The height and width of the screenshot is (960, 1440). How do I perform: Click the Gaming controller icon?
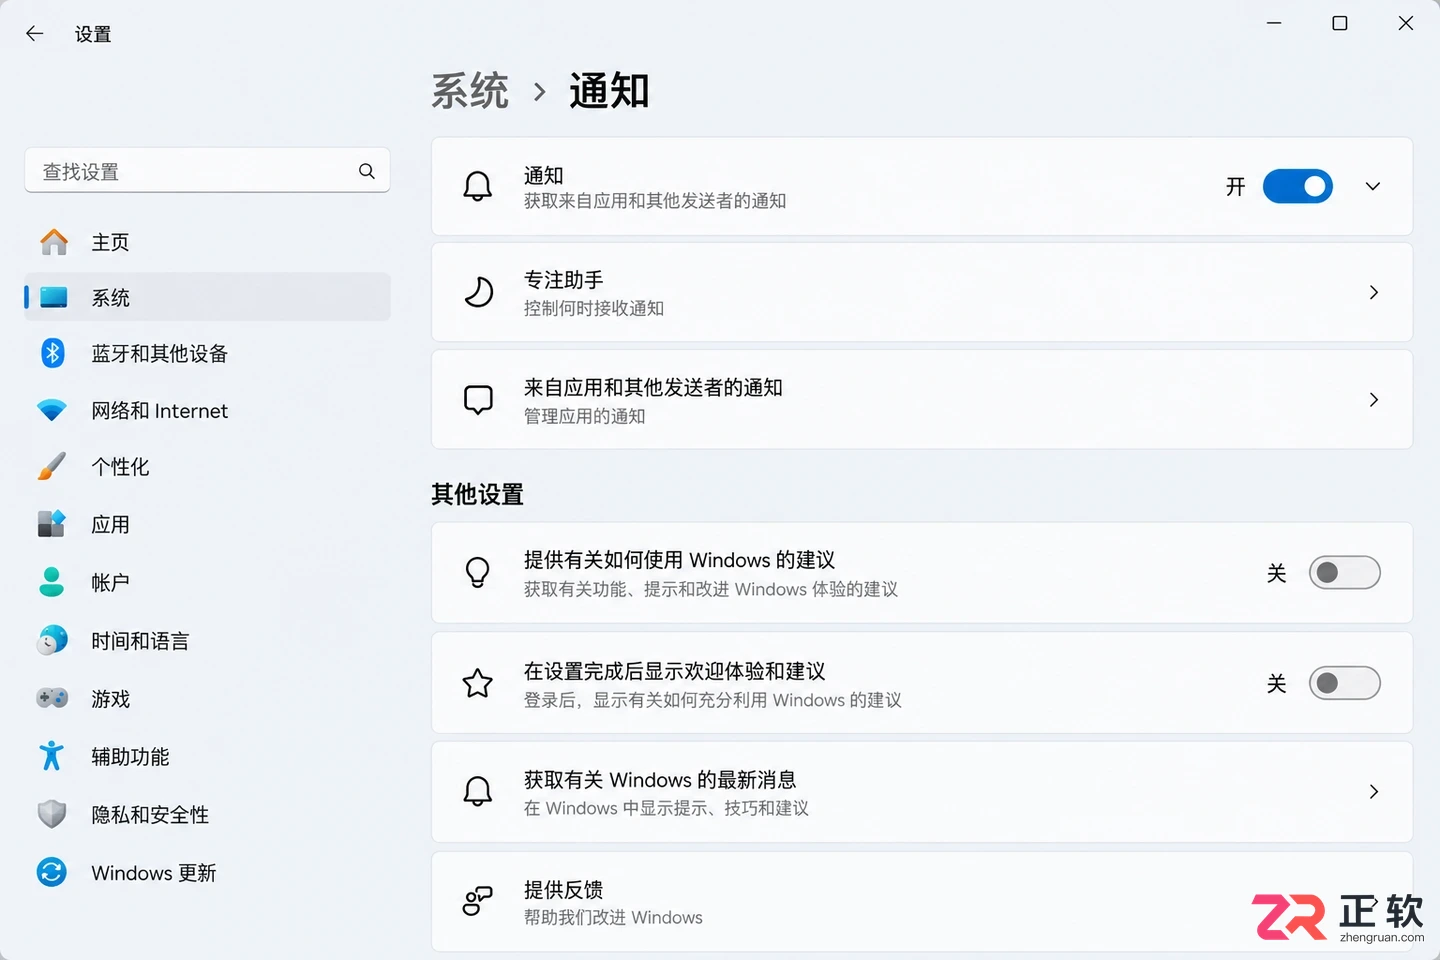[x=52, y=698]
